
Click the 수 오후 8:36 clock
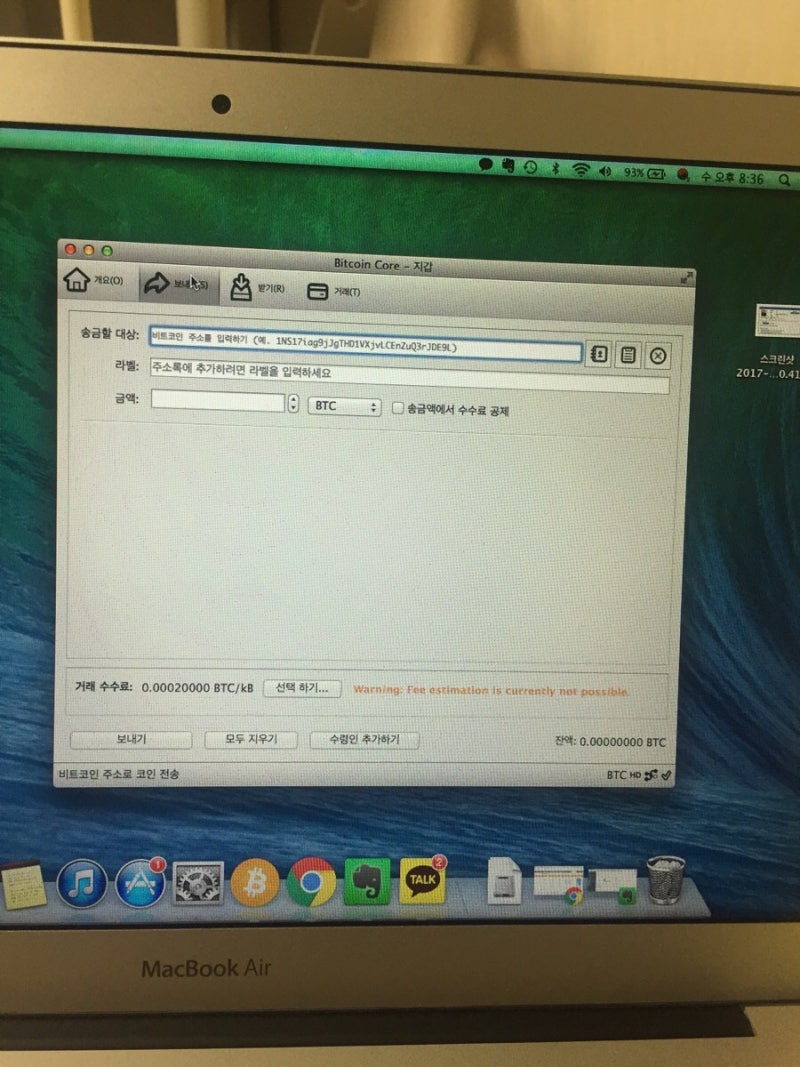pos(732,178)
